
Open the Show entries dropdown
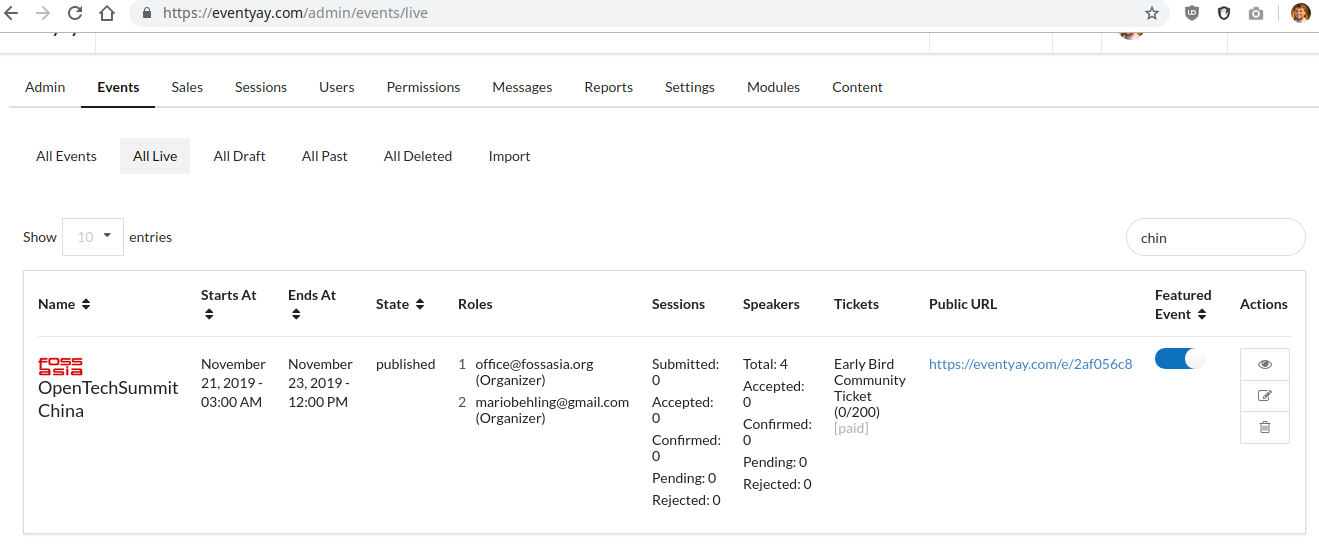coord(93,237)
